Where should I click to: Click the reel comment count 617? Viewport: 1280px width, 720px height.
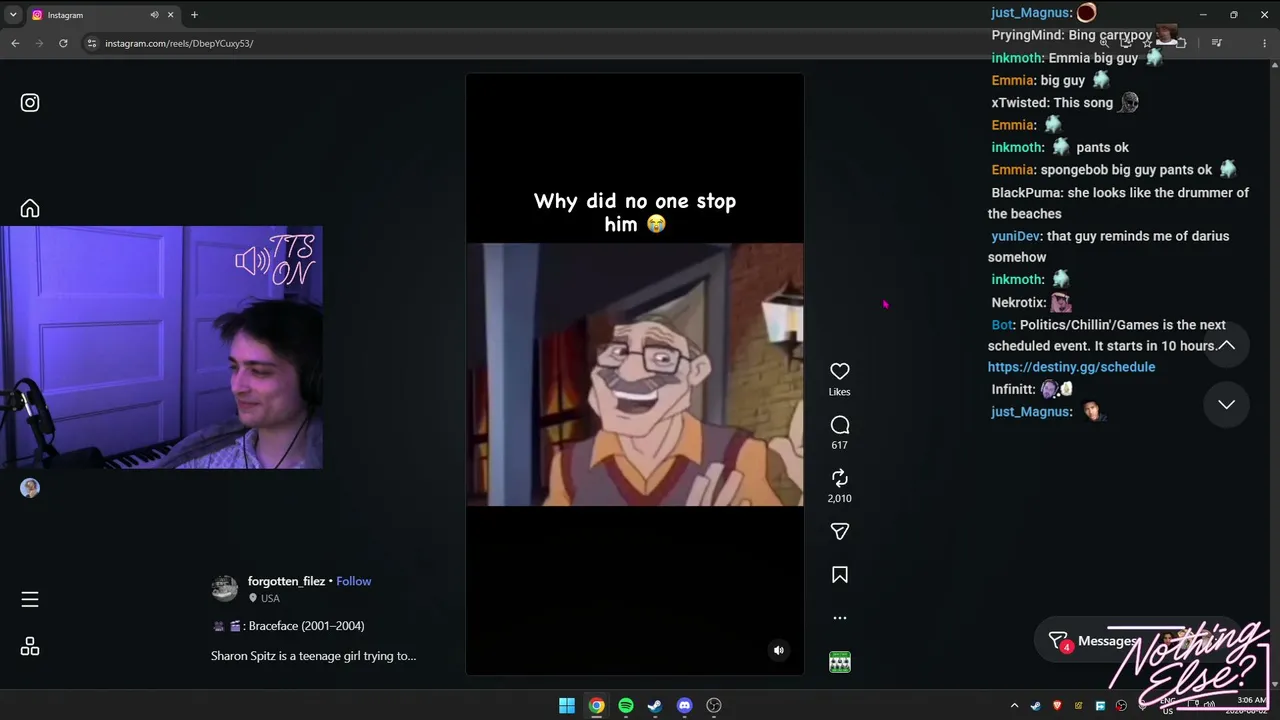(839, 445)
